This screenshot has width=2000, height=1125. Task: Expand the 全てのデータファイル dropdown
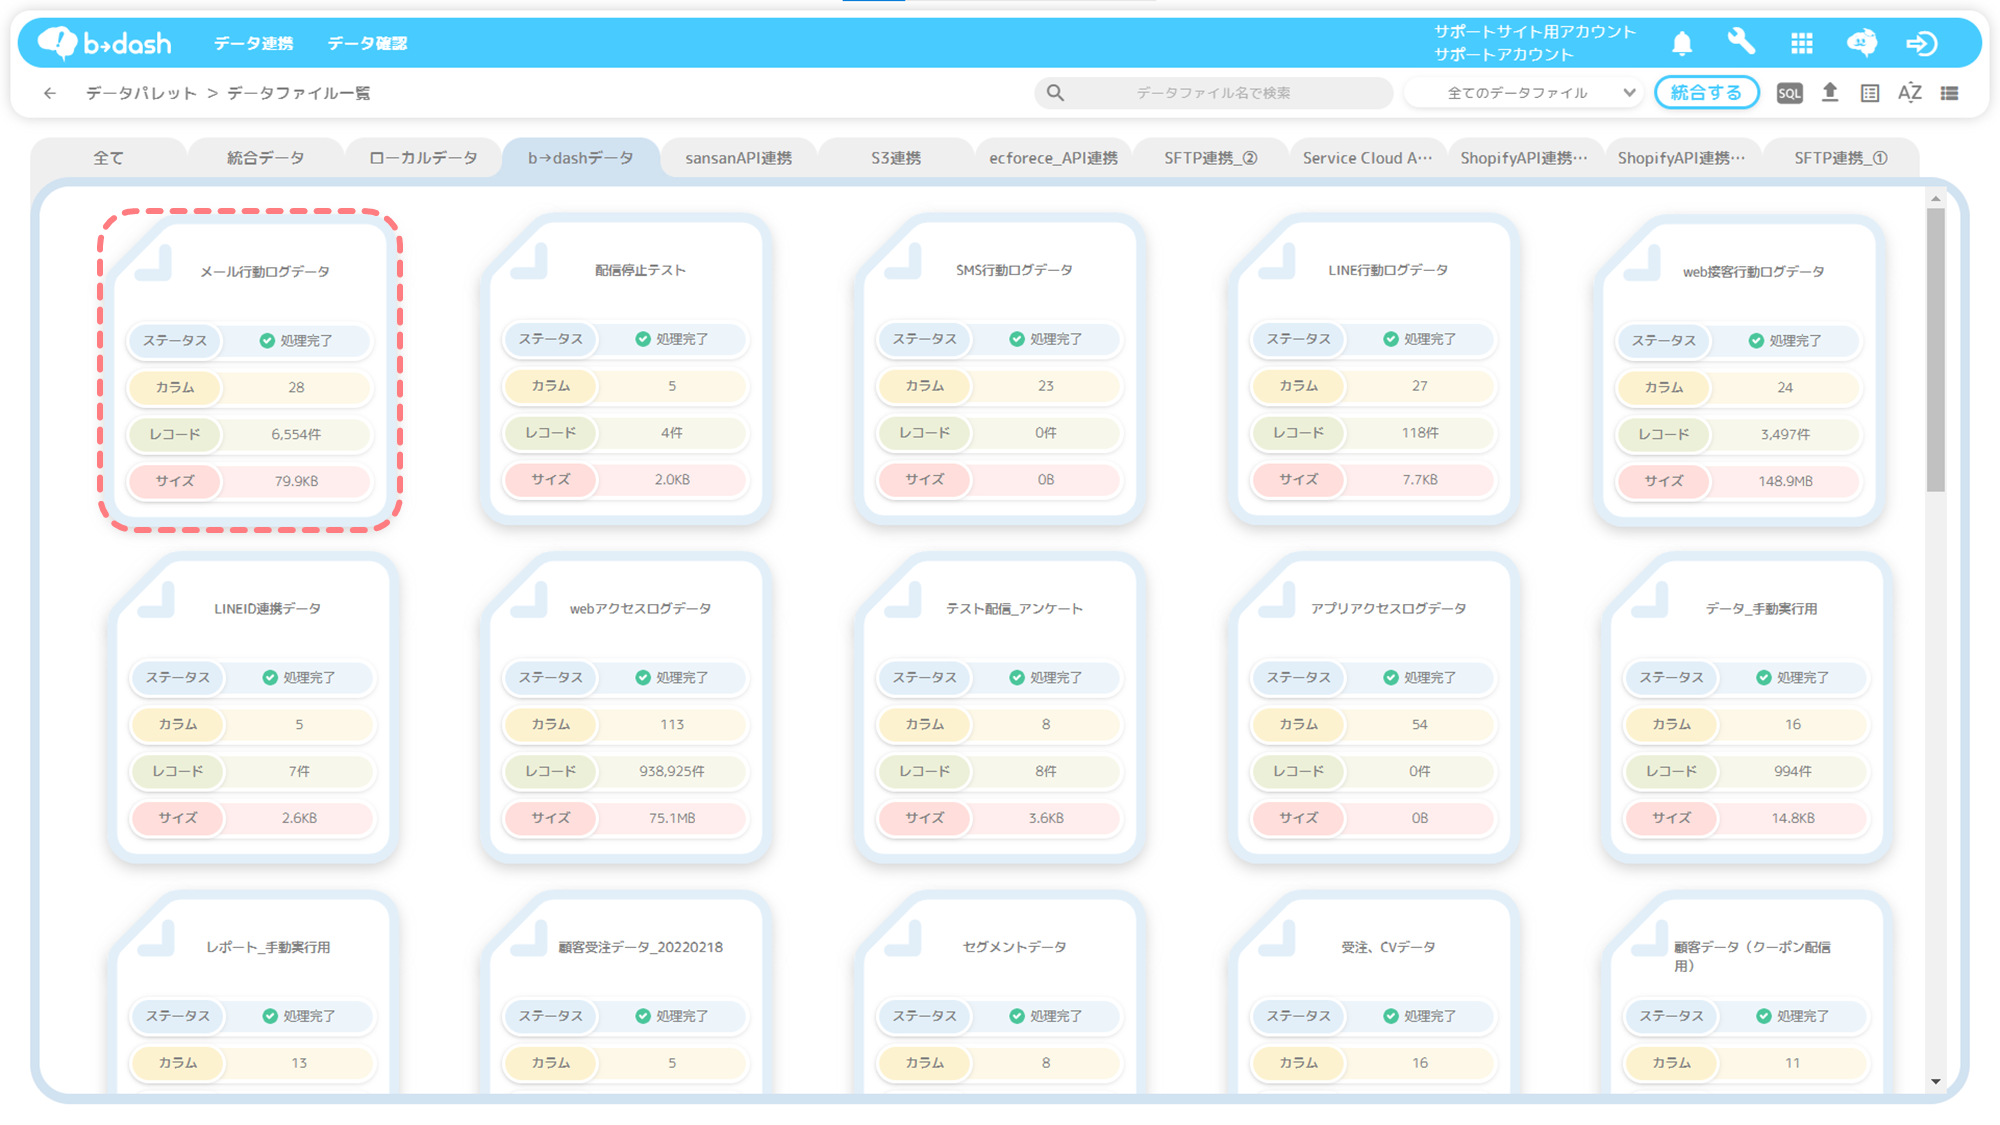1528,93
